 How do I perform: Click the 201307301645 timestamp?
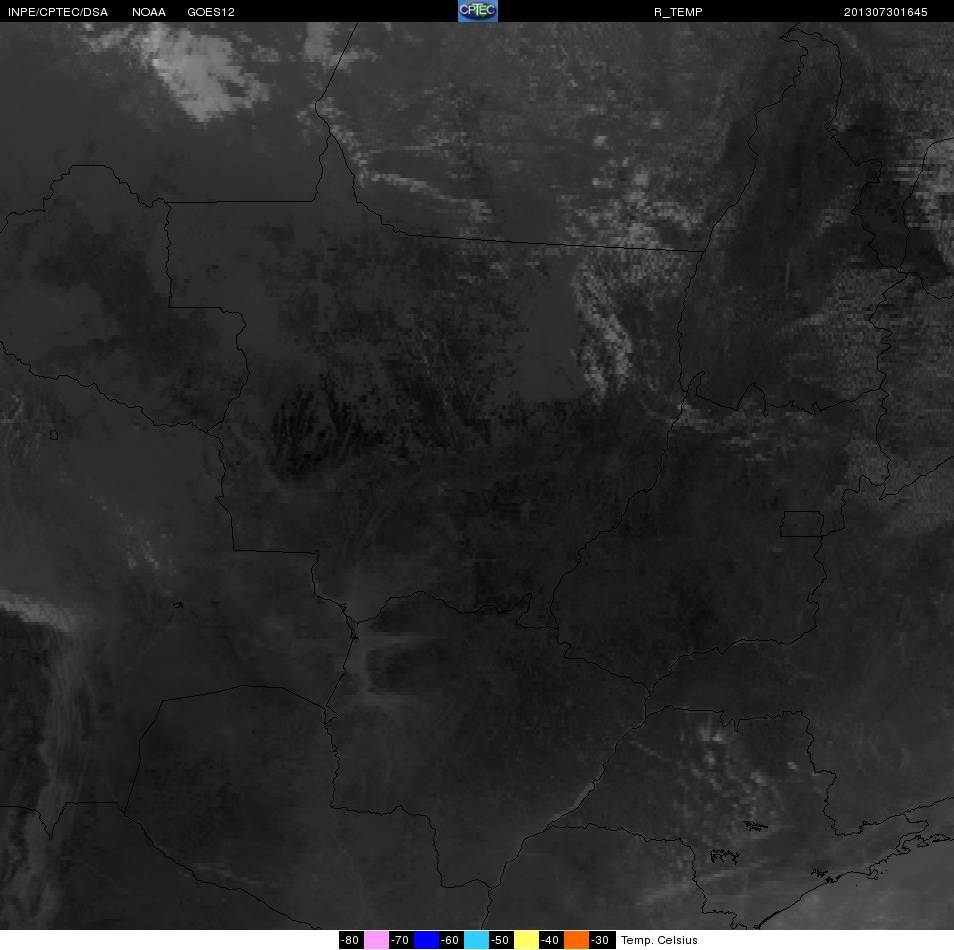(885, 12)
